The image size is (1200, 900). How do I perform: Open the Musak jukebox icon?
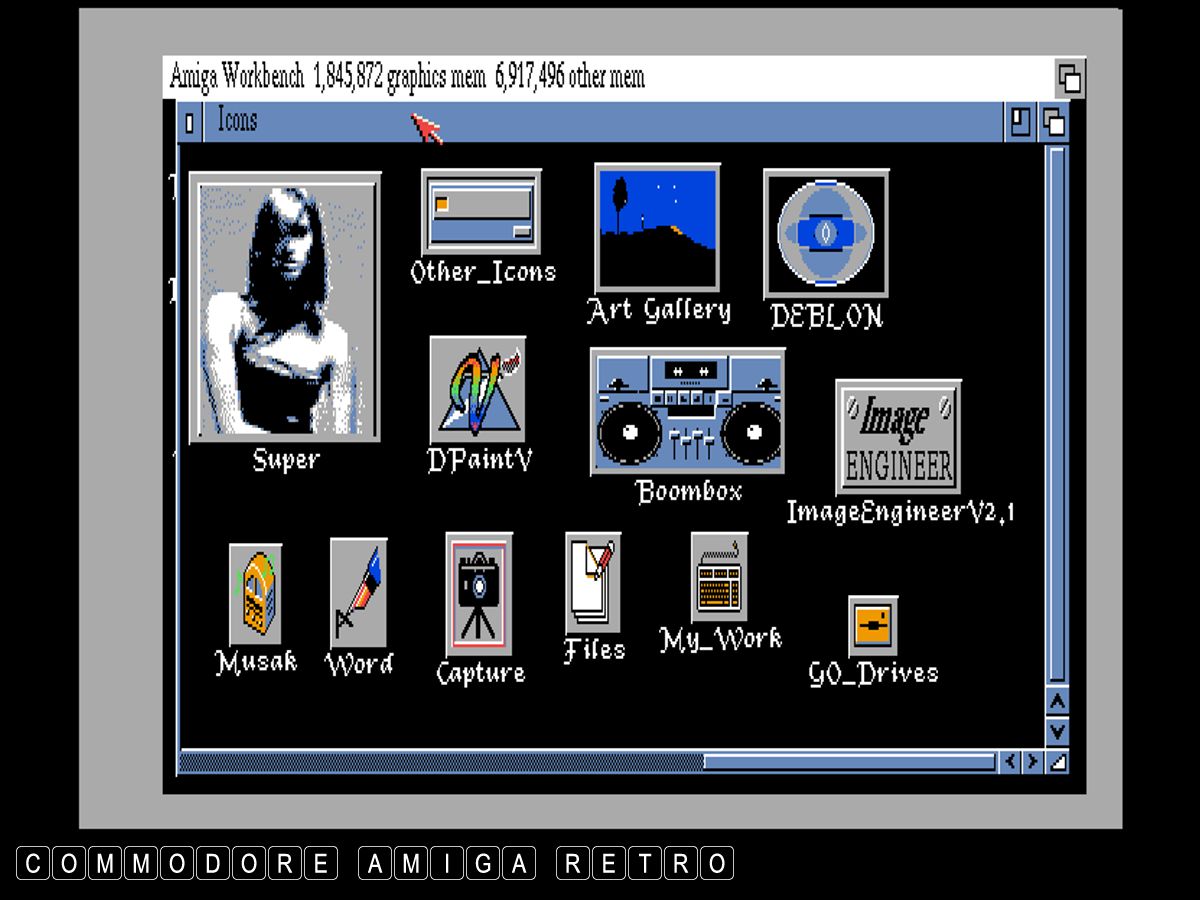[x=255, y=594]
